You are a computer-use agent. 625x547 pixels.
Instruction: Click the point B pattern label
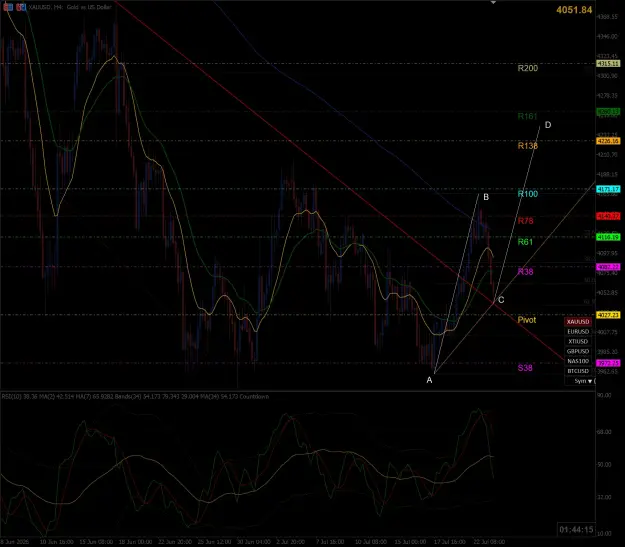pos(486,197)
